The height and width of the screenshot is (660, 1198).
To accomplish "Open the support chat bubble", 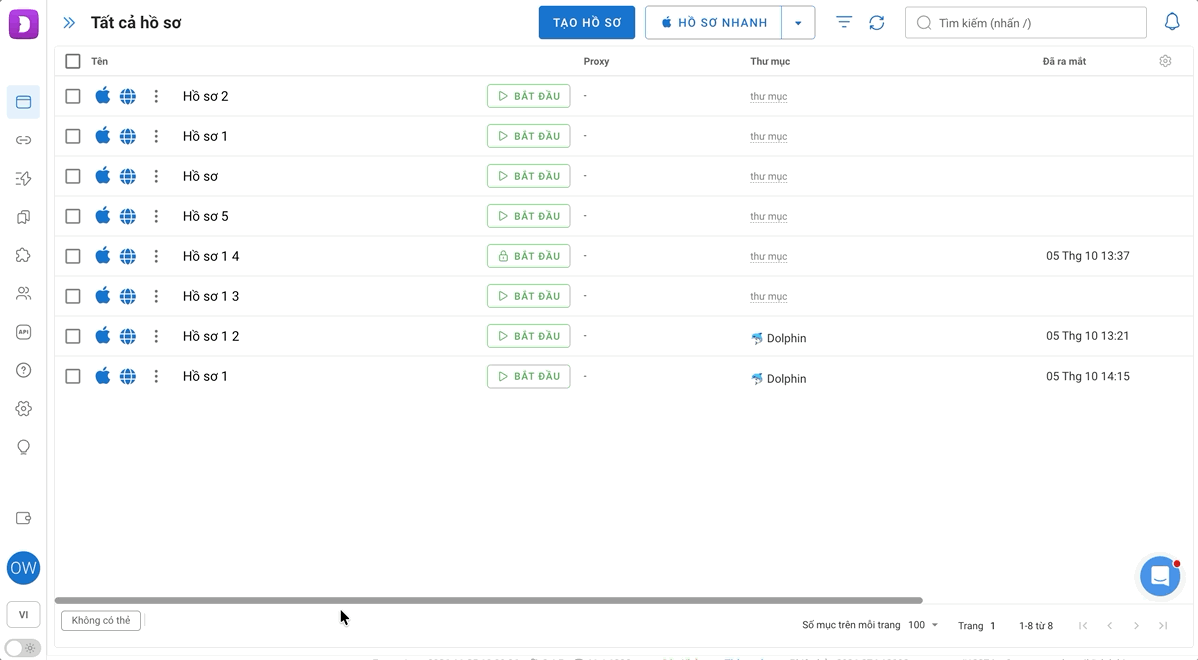I will pos(1160,576).
